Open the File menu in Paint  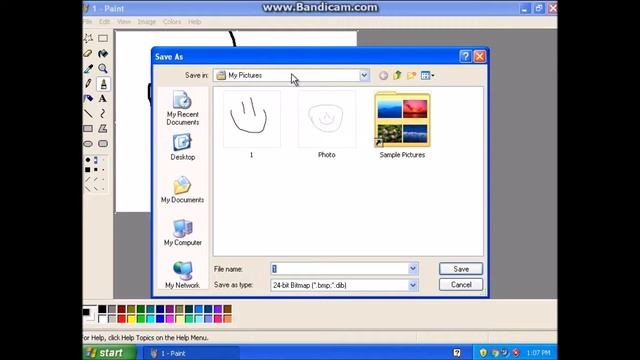click(x=88, y=22)
